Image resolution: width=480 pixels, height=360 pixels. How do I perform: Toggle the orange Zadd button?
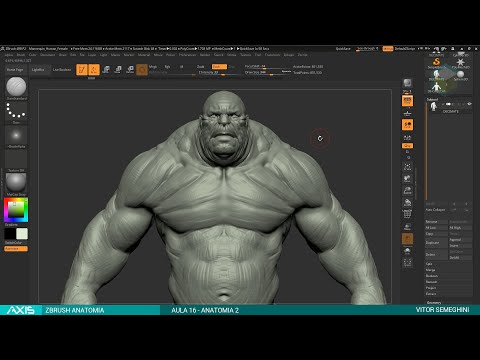(x=219, y=67)
